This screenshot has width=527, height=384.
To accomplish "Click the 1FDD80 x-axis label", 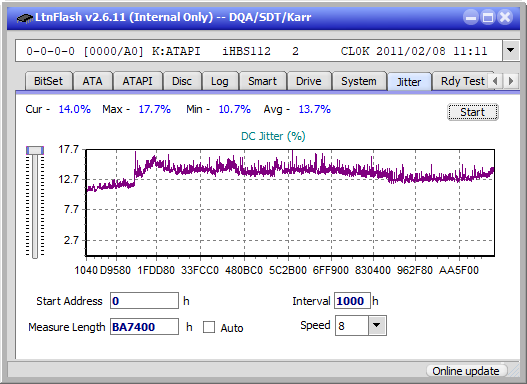I will pos(156,270).
